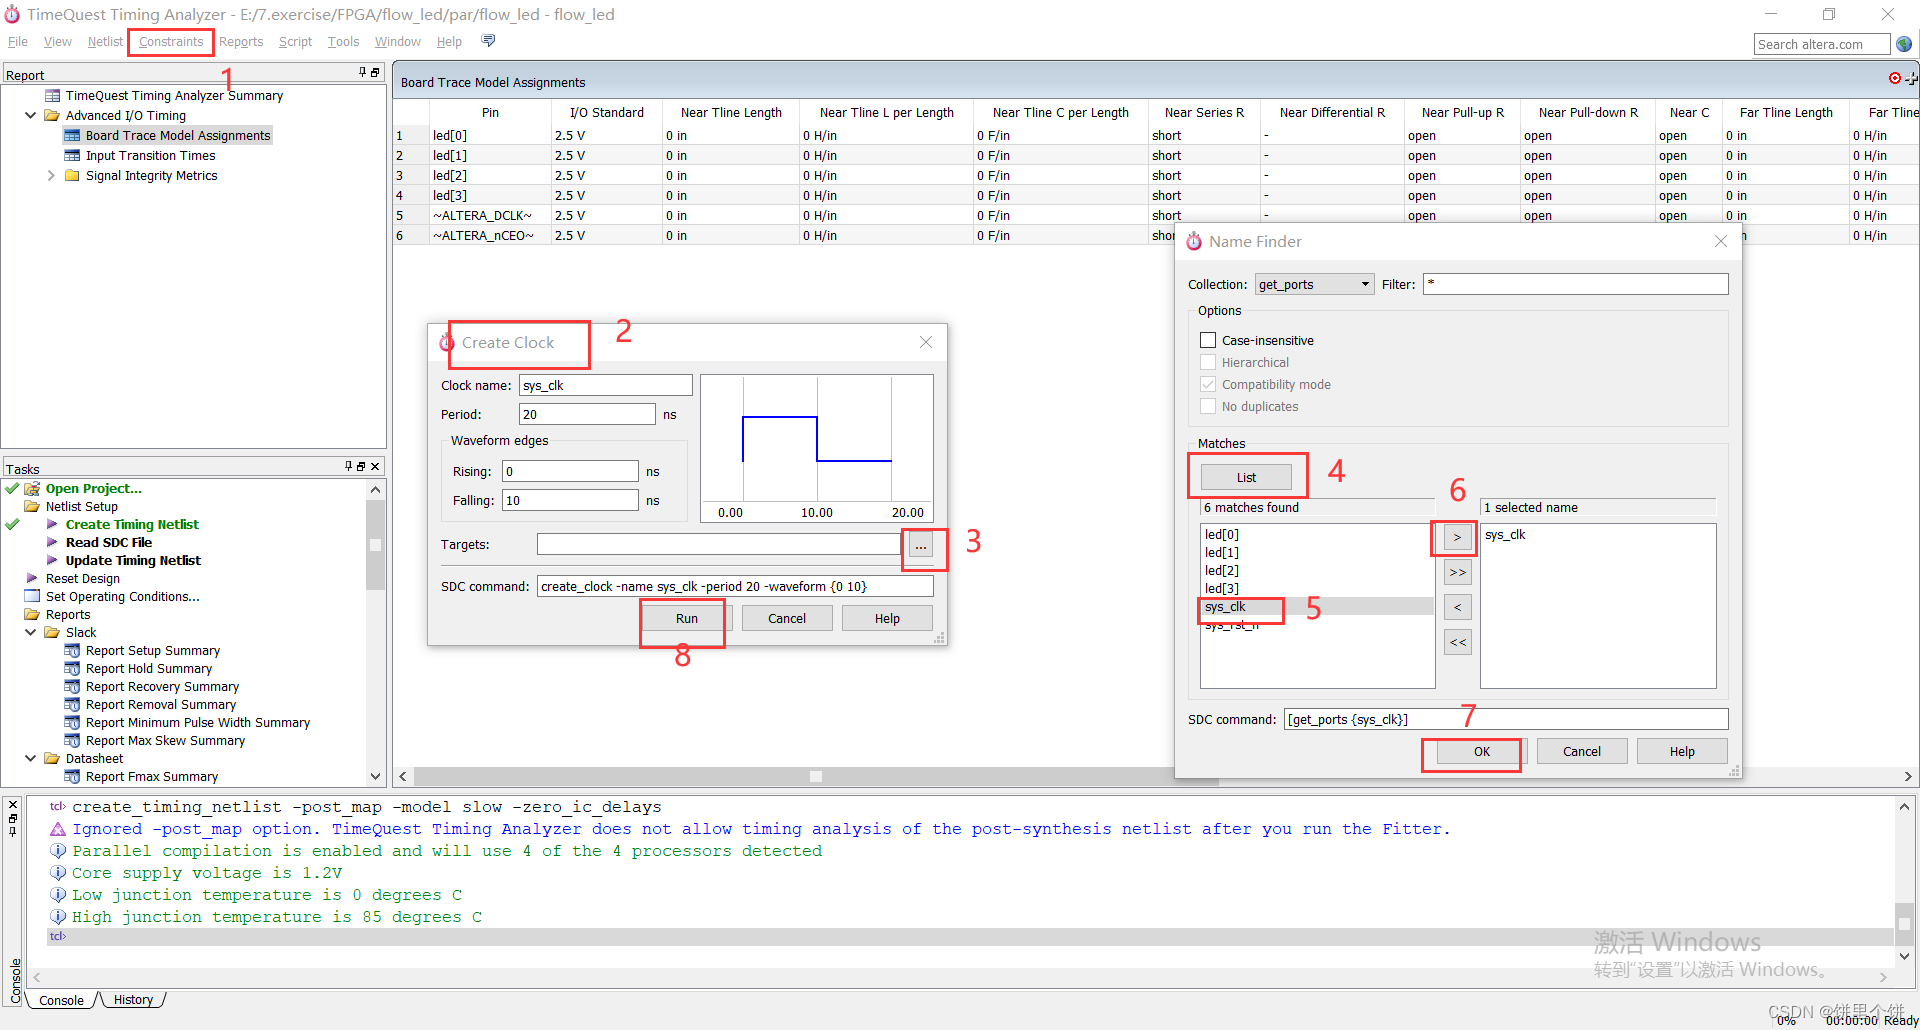The image size is (1920, 1030).
Task: Open the Constraints menu
Action: click(170, 42)
